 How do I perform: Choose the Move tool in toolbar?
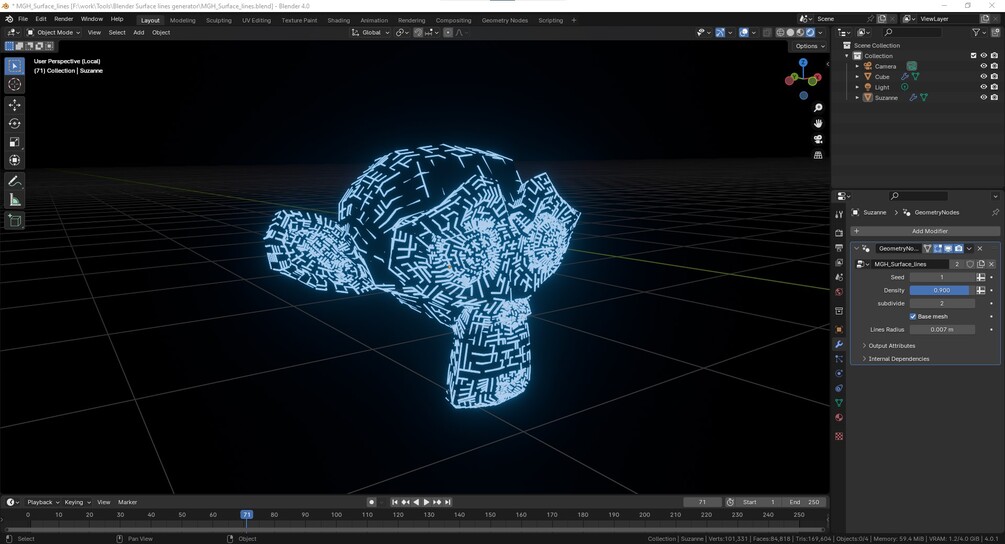[14, 104]
